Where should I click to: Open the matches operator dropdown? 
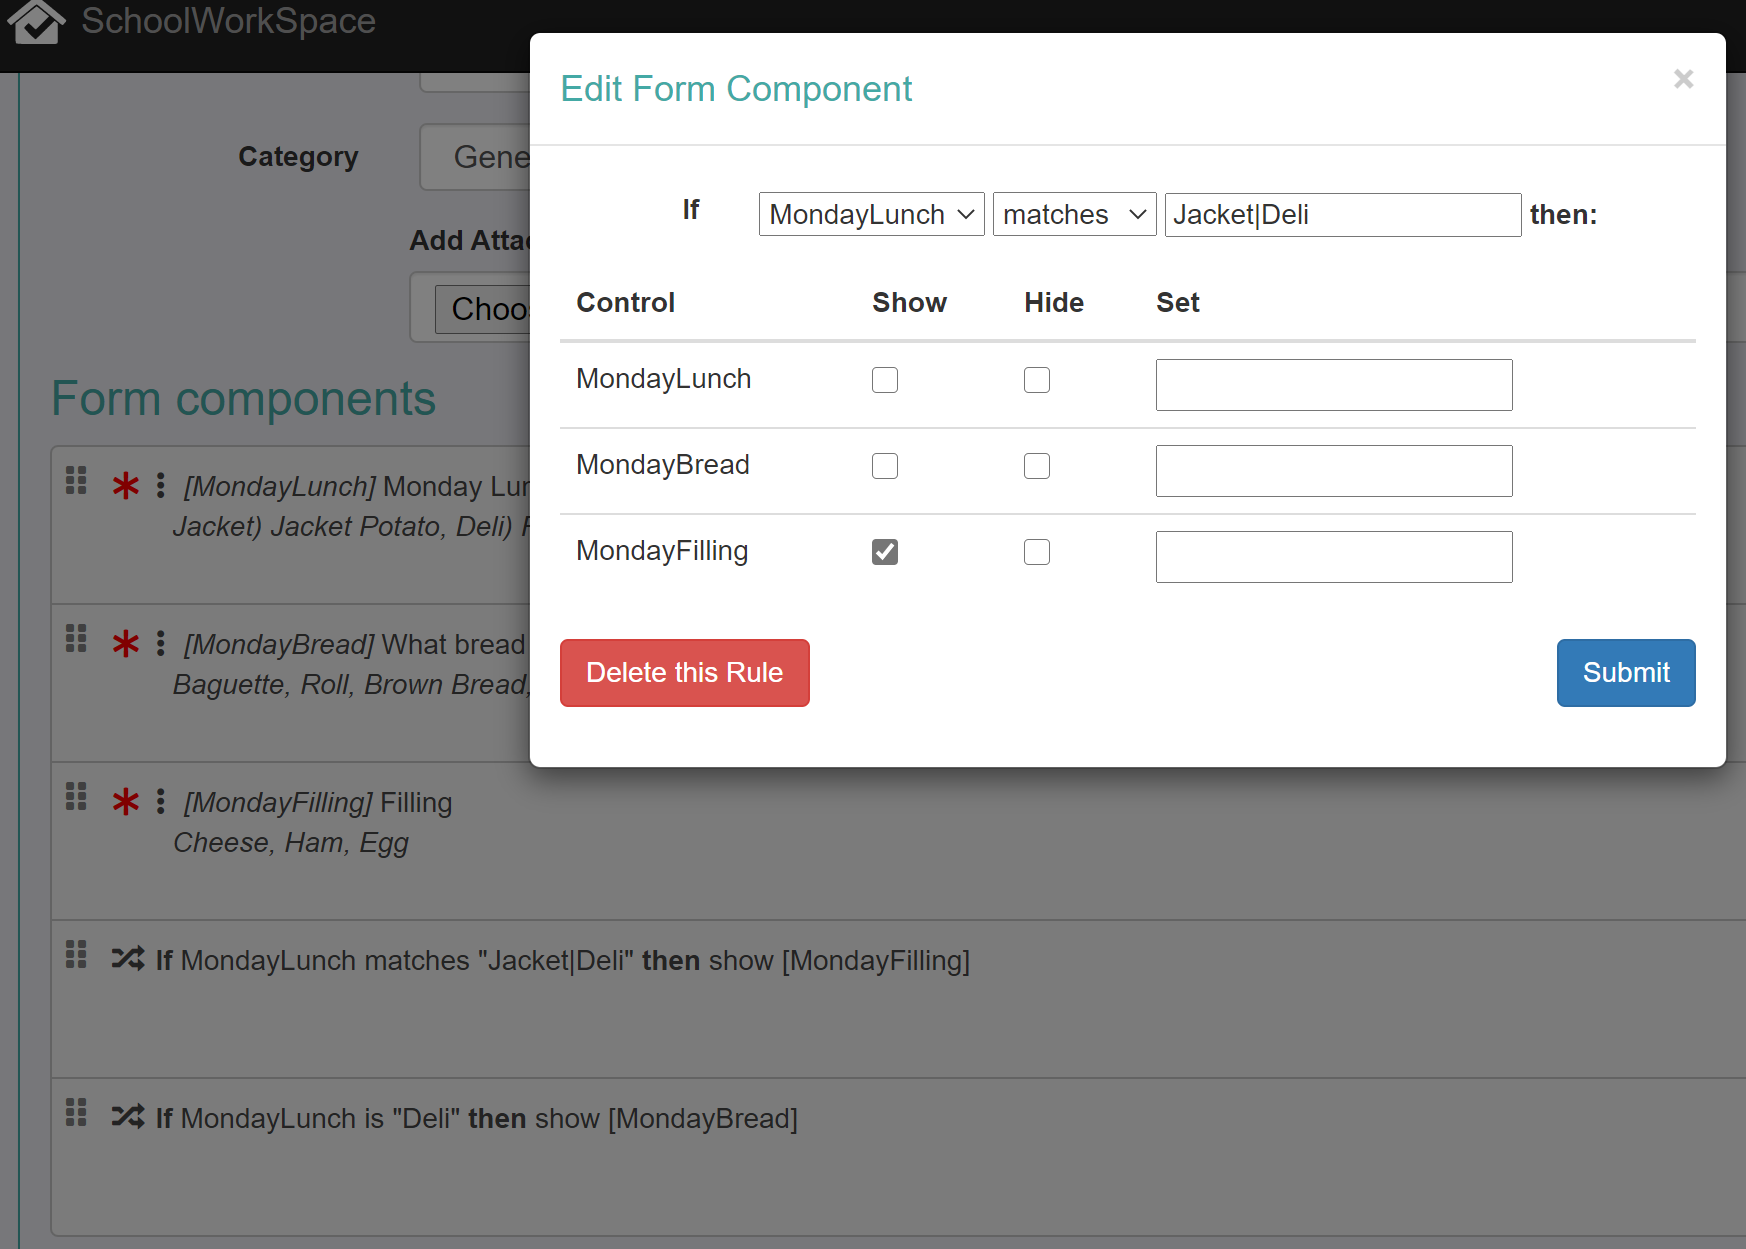pyautogui.click(x=1074, y=215)
